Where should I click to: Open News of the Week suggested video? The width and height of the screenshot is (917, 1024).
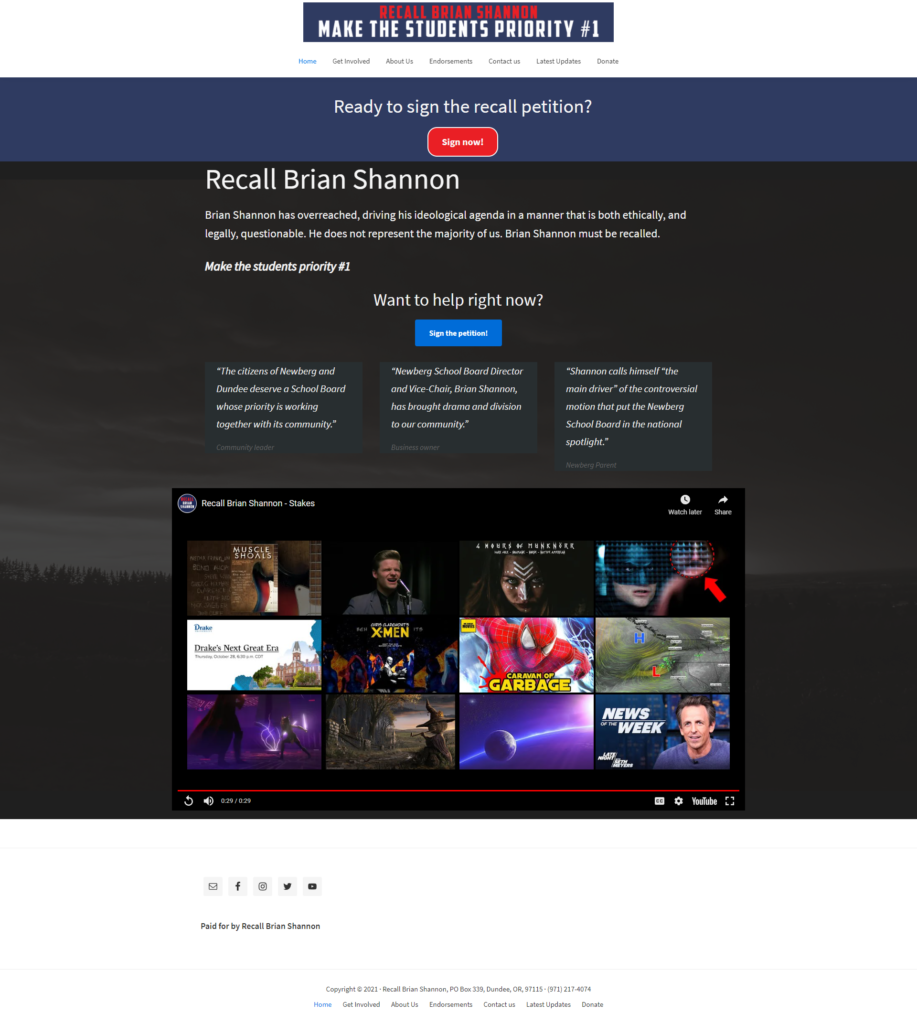point(662,731)
